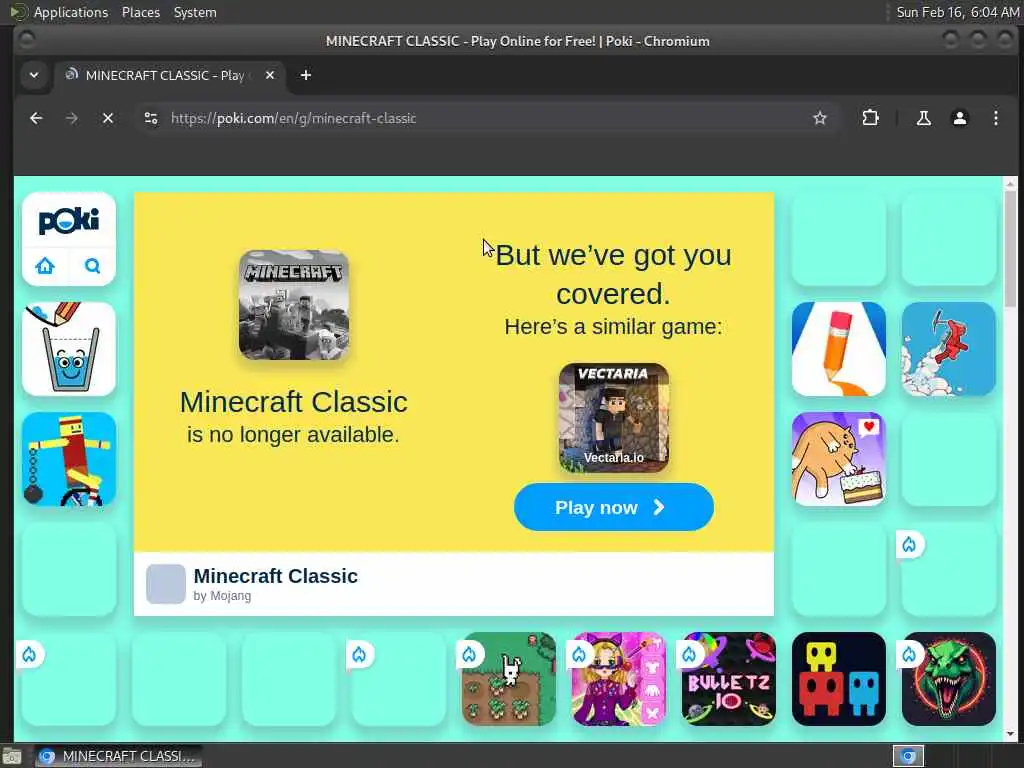This screenshot has width=1024, height=768.
Task: Open the cat and cake game thumbnail
Action: [x=839, y=459]
